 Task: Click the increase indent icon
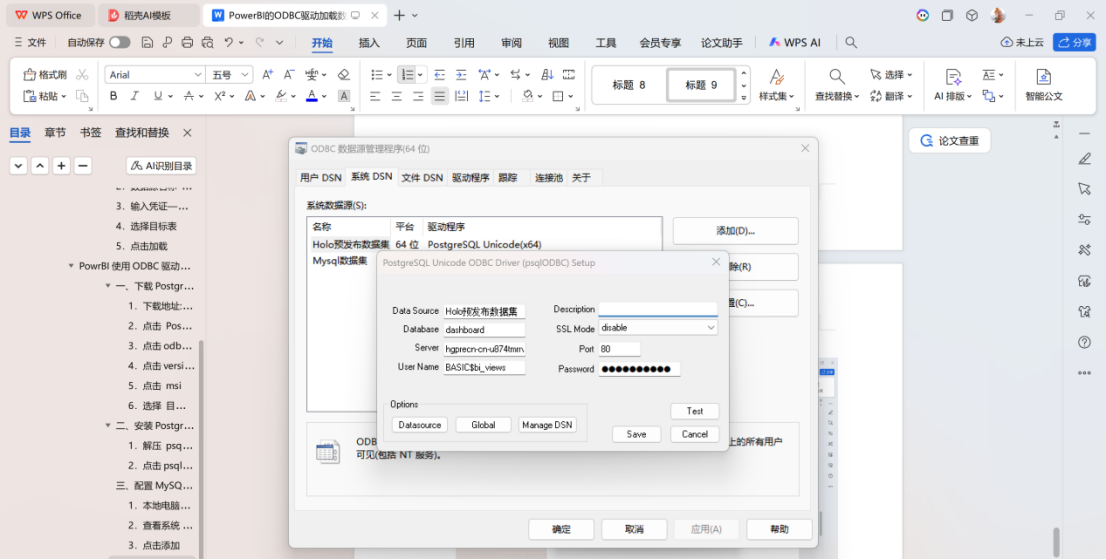(461, 74)
